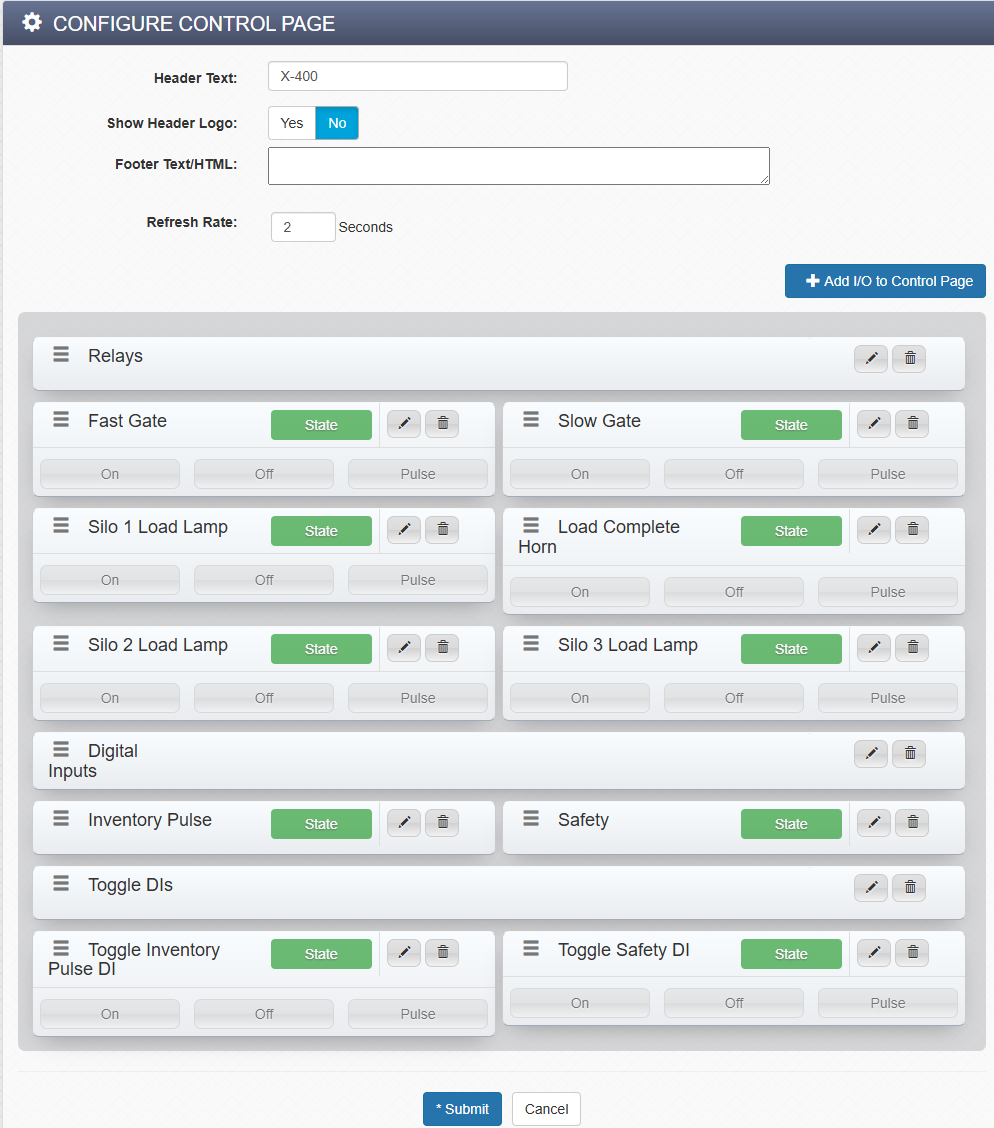Viewport: 994px width, 1128px height.
Task: Edit the Load Complete Horn entry
Action: click(874, 531)
